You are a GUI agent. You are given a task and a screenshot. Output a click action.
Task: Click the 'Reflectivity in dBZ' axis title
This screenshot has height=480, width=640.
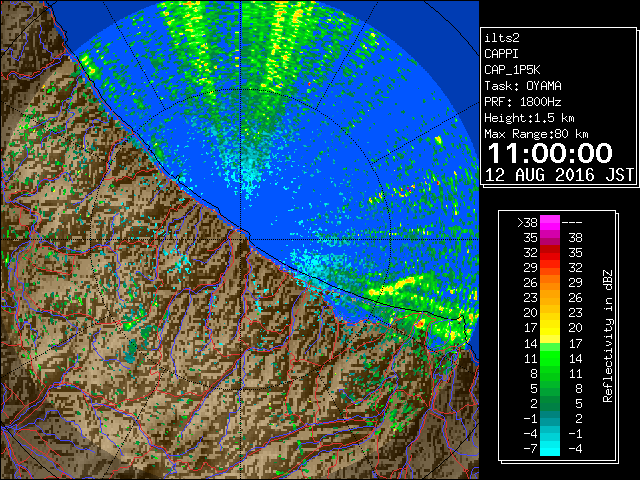(x=607, y=336)
